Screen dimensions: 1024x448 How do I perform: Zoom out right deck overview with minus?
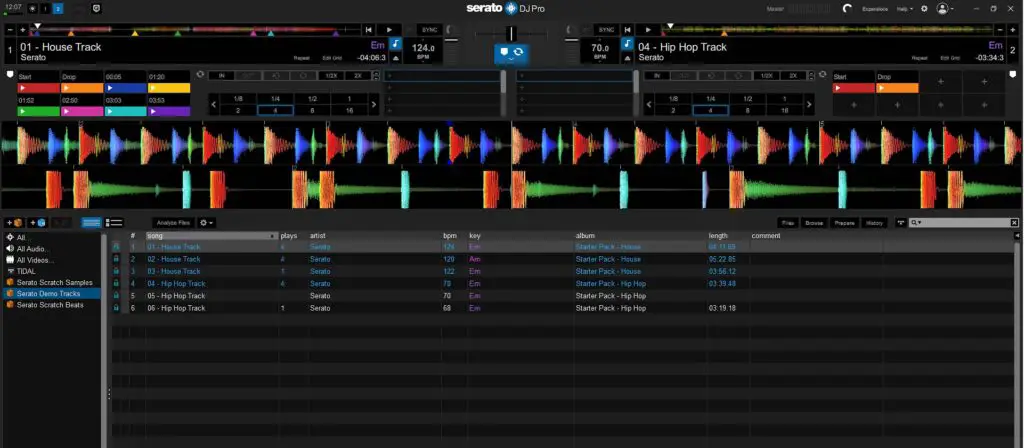coord(1000,30)
